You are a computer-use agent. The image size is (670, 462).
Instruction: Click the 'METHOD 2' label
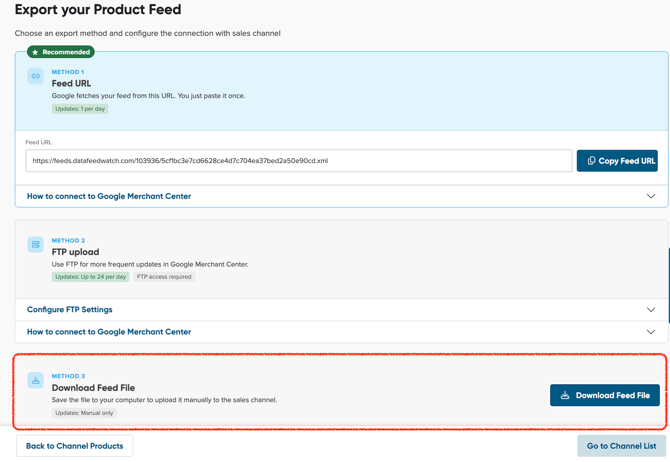point(68,240)
